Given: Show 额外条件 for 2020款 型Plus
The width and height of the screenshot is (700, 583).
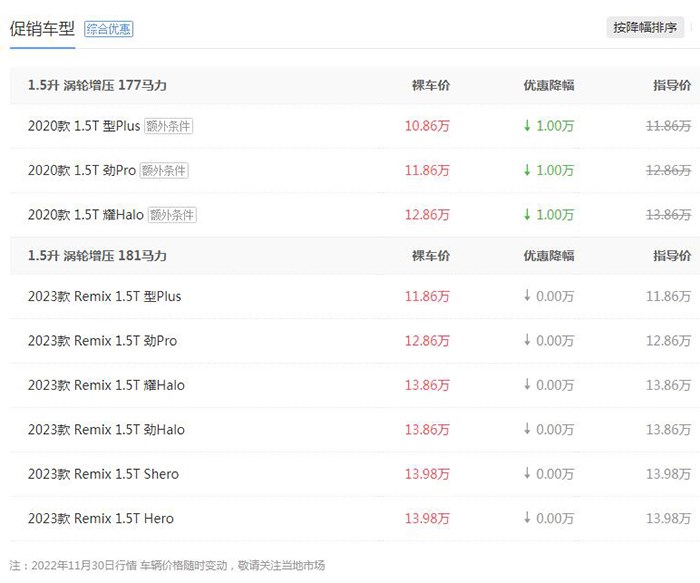Looking at the screenshot, I should 168,126.
